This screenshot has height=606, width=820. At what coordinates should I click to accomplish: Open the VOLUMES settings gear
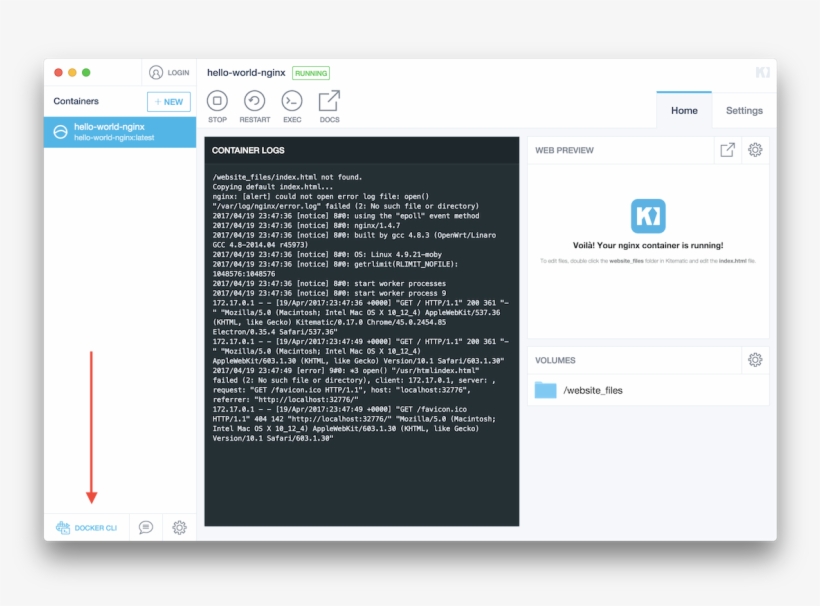pos(755,360)
